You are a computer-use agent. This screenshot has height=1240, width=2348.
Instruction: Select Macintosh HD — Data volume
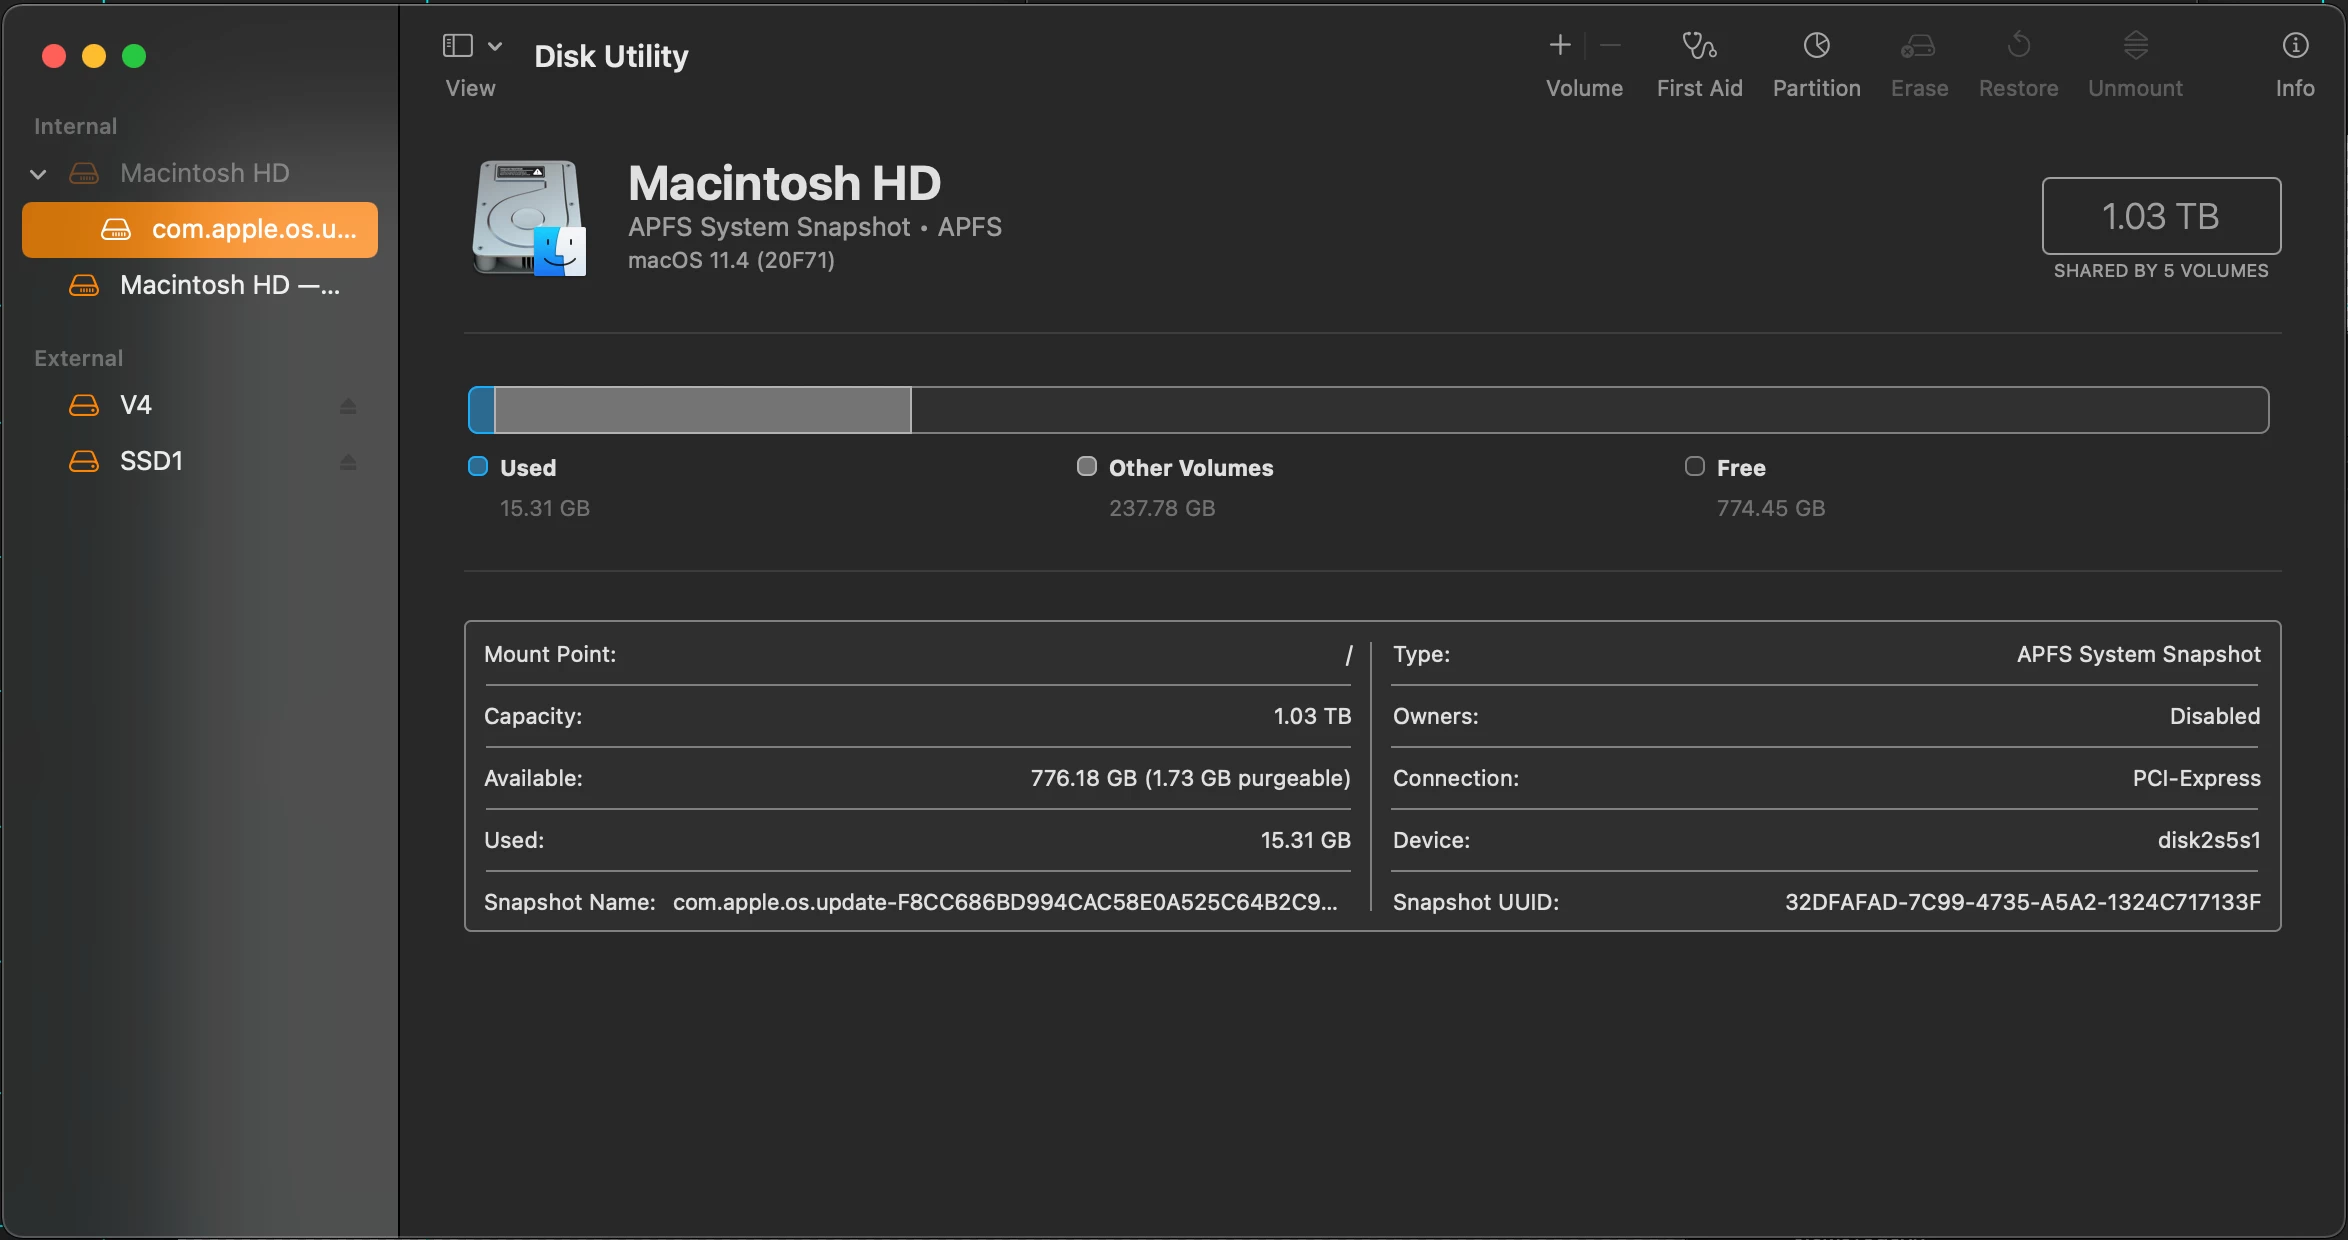(228, 286)
